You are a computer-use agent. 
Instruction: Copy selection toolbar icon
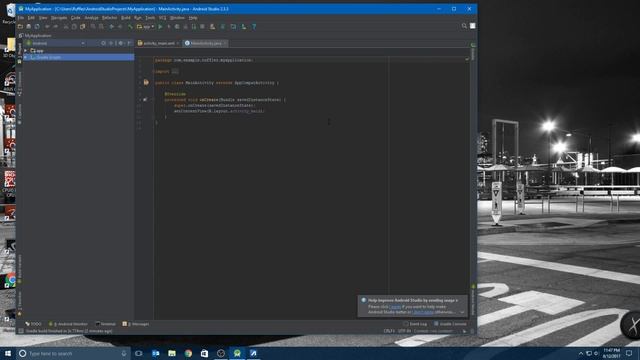74,27
